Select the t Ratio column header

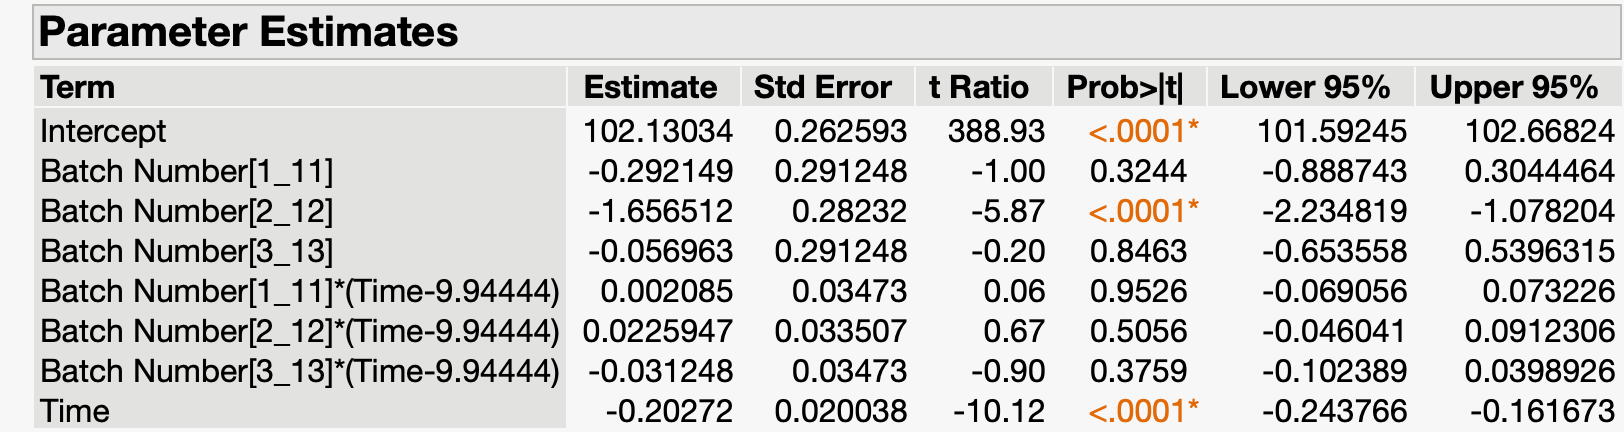pos(978,88)
